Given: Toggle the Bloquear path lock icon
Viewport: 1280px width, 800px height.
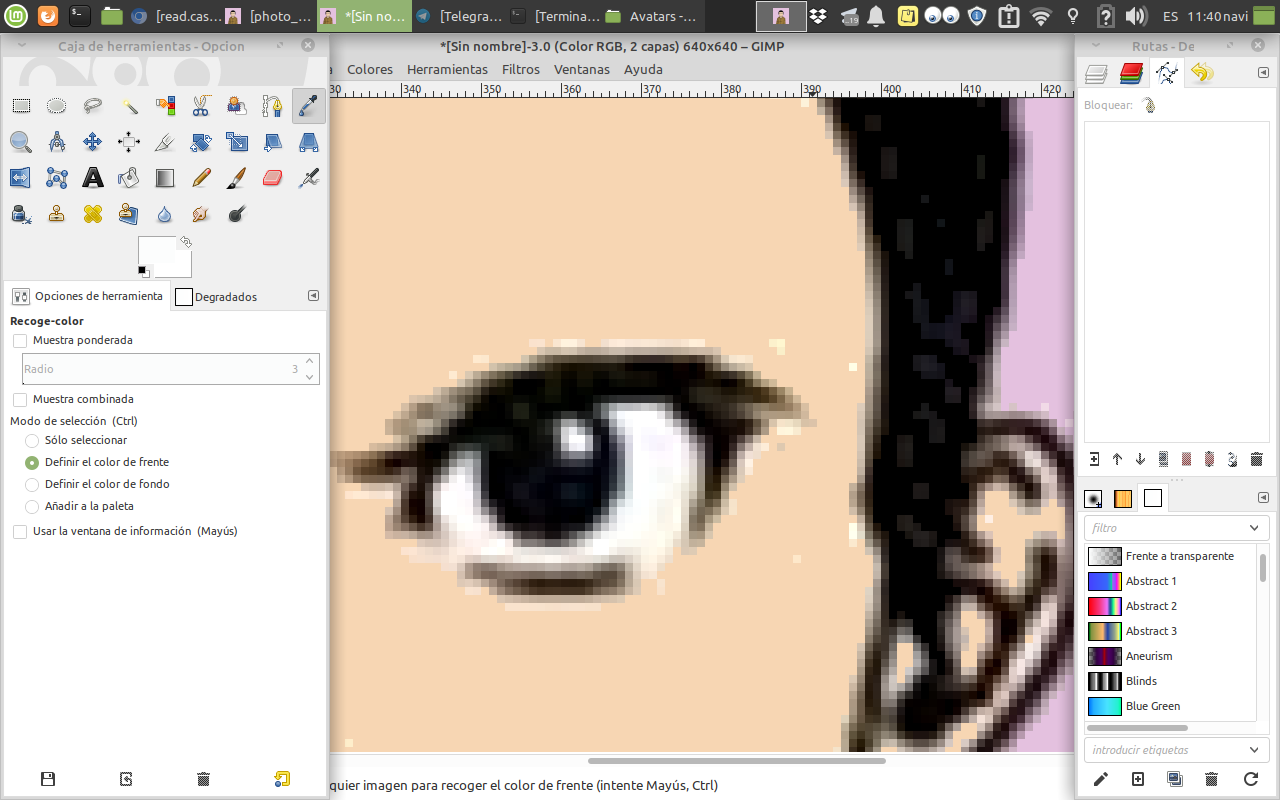Looking at the screenshot, I should (1149, 105).
